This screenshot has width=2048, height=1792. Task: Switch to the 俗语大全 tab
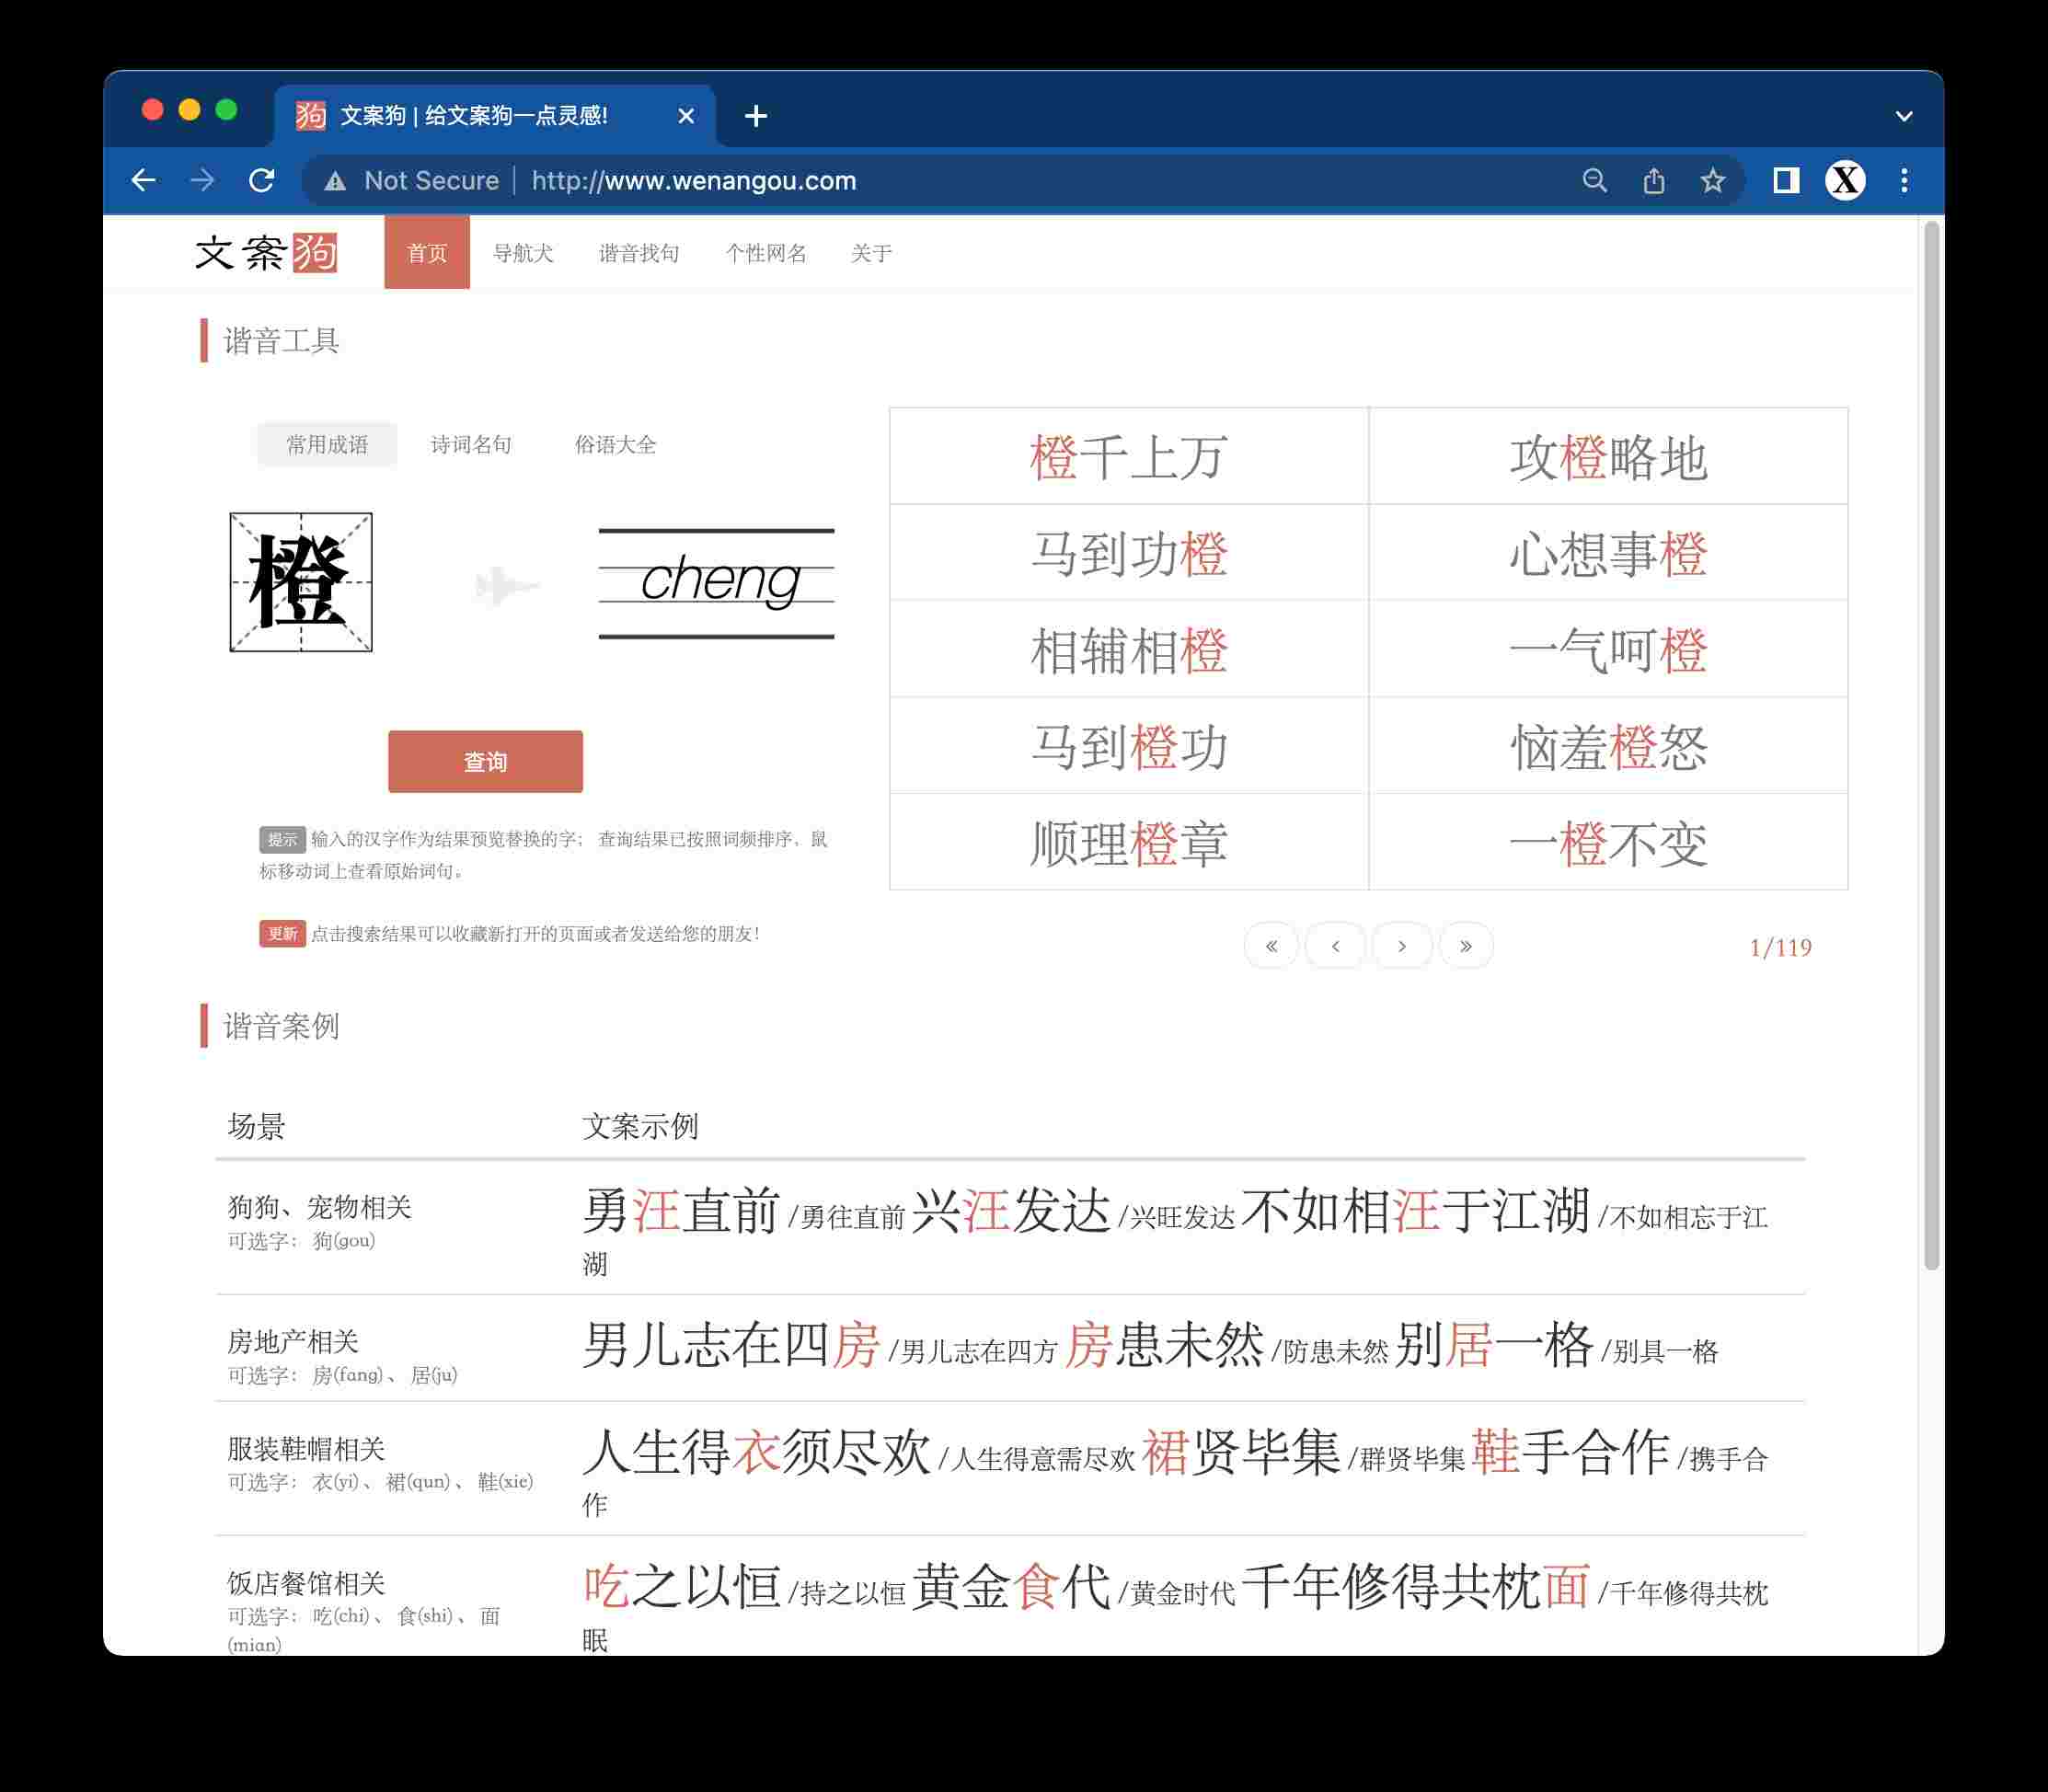[x=615, y=444]
